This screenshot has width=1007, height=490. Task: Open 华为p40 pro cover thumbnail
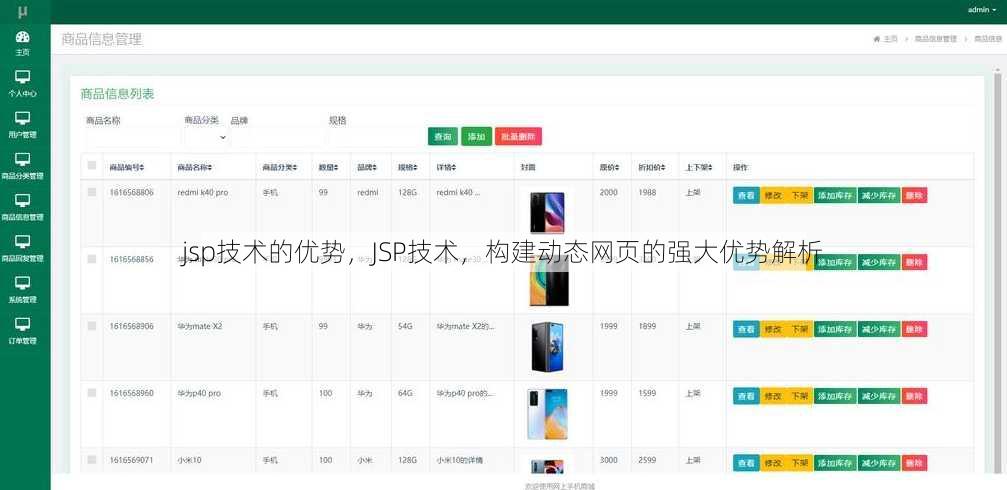coord(547,414)
